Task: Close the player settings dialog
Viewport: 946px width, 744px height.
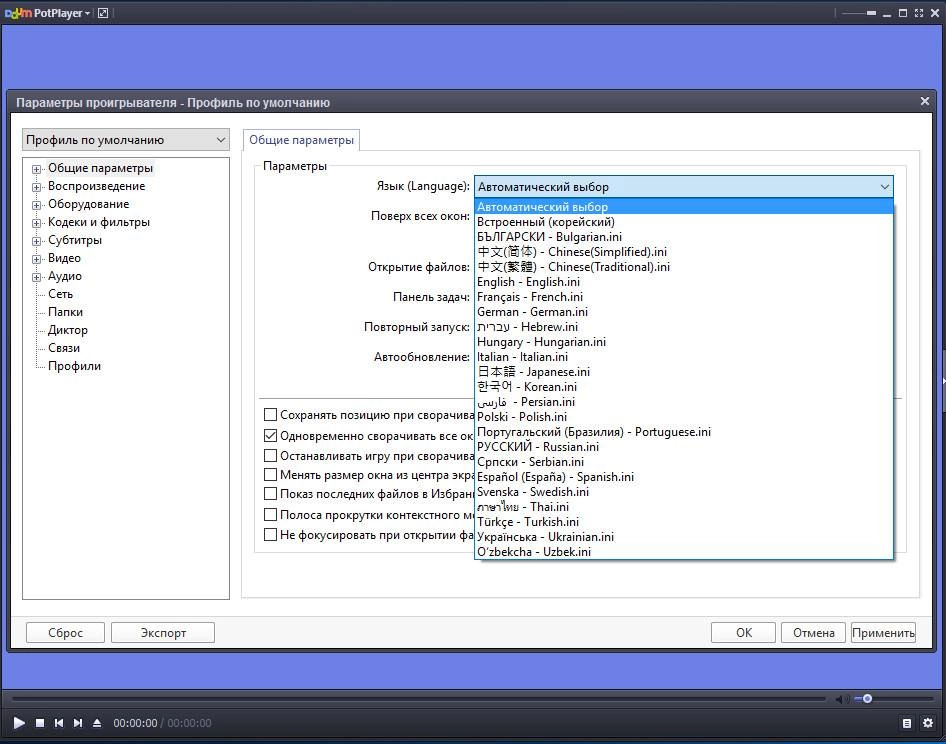Action: [x=925, y=101]
